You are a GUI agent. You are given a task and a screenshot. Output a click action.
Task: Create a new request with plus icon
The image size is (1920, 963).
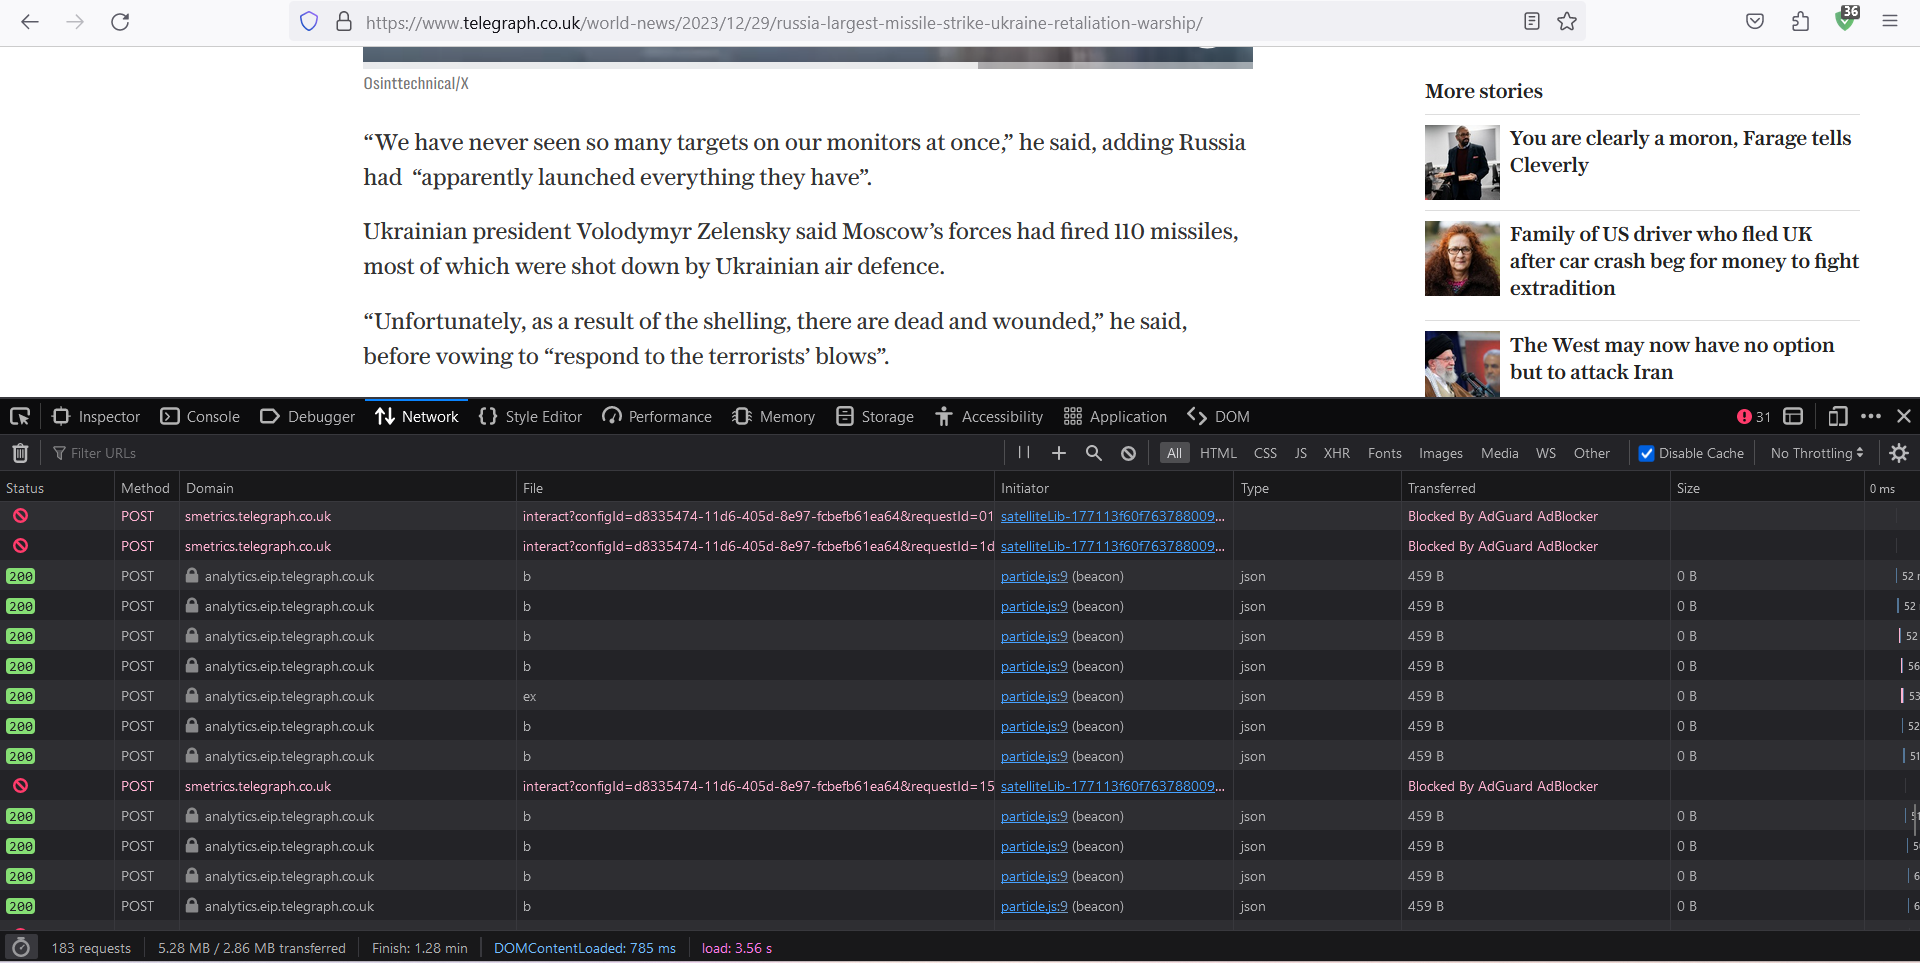(1058, 453)
